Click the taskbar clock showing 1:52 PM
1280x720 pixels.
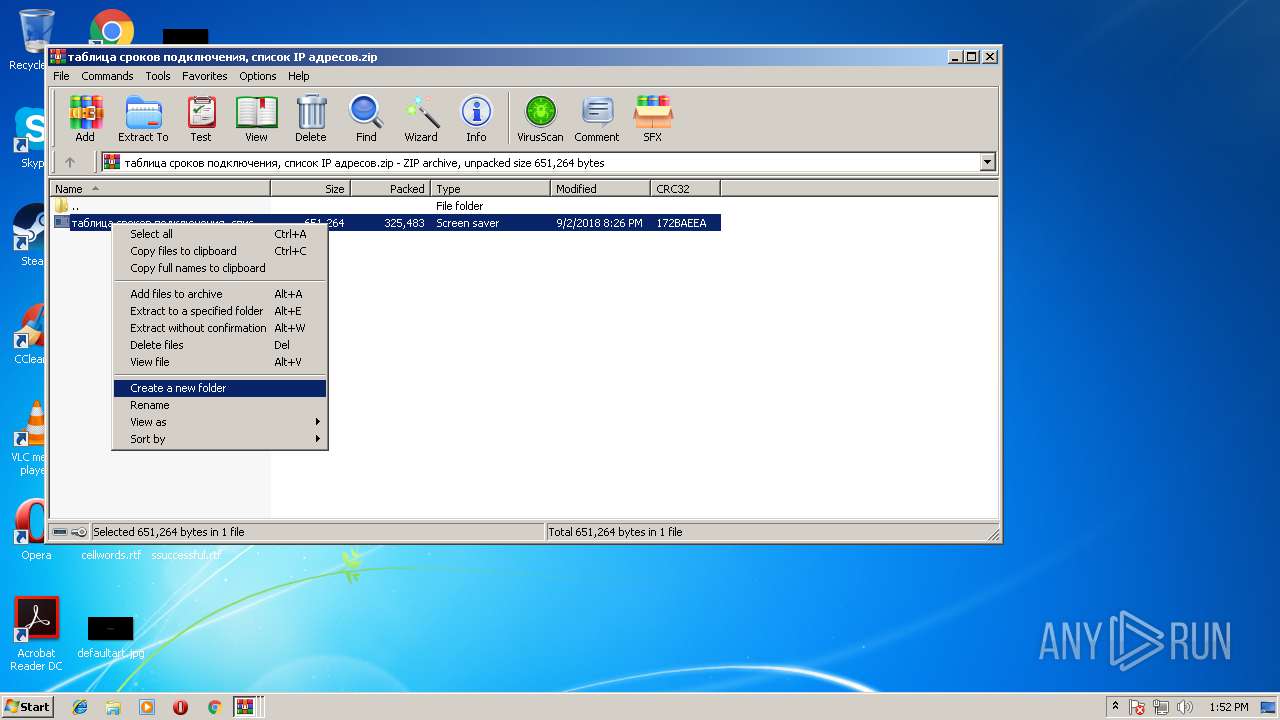(1228, 707)
